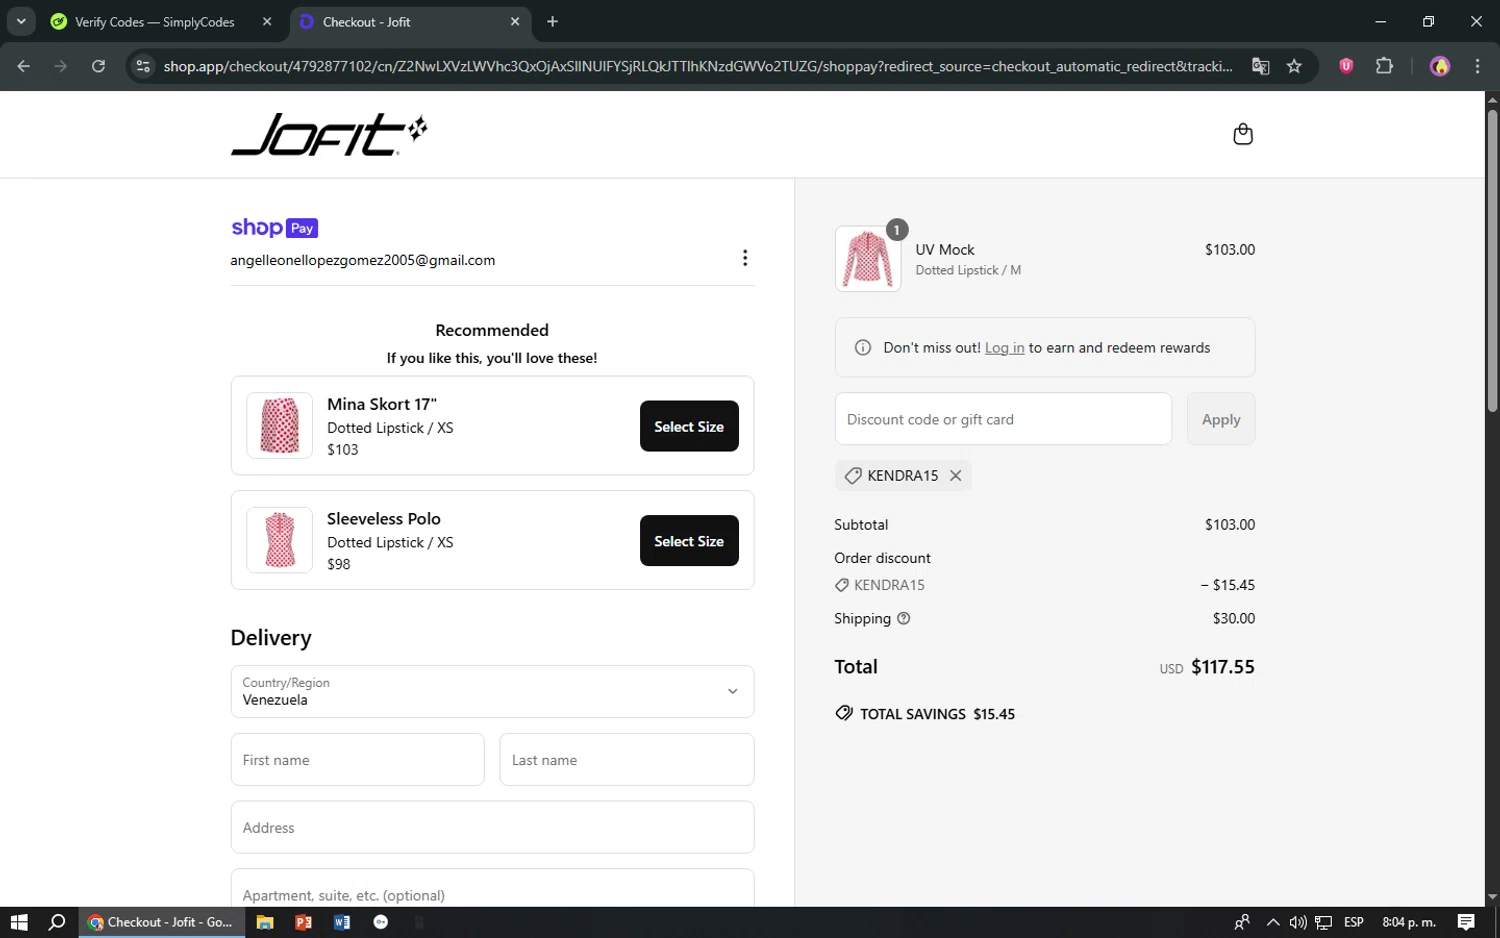Open a new browser tab
Screen dimensions: 1500x938
pos(552,22)
